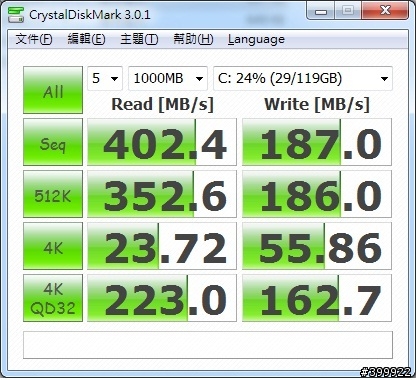The width and height of the screenshot is (417, 380).
Task: Minimize the CrystalDiskMark window
Action: (x=321, y=11)
